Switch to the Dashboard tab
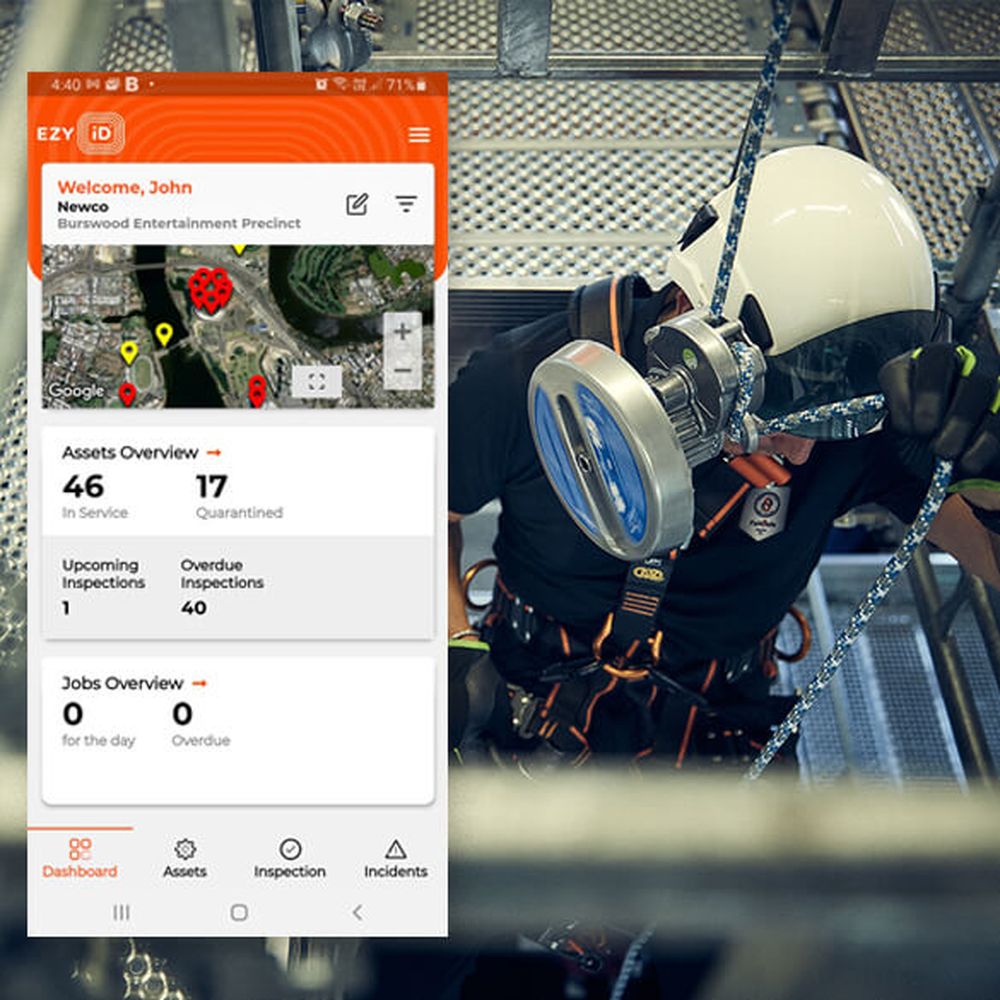 point(80,858)
